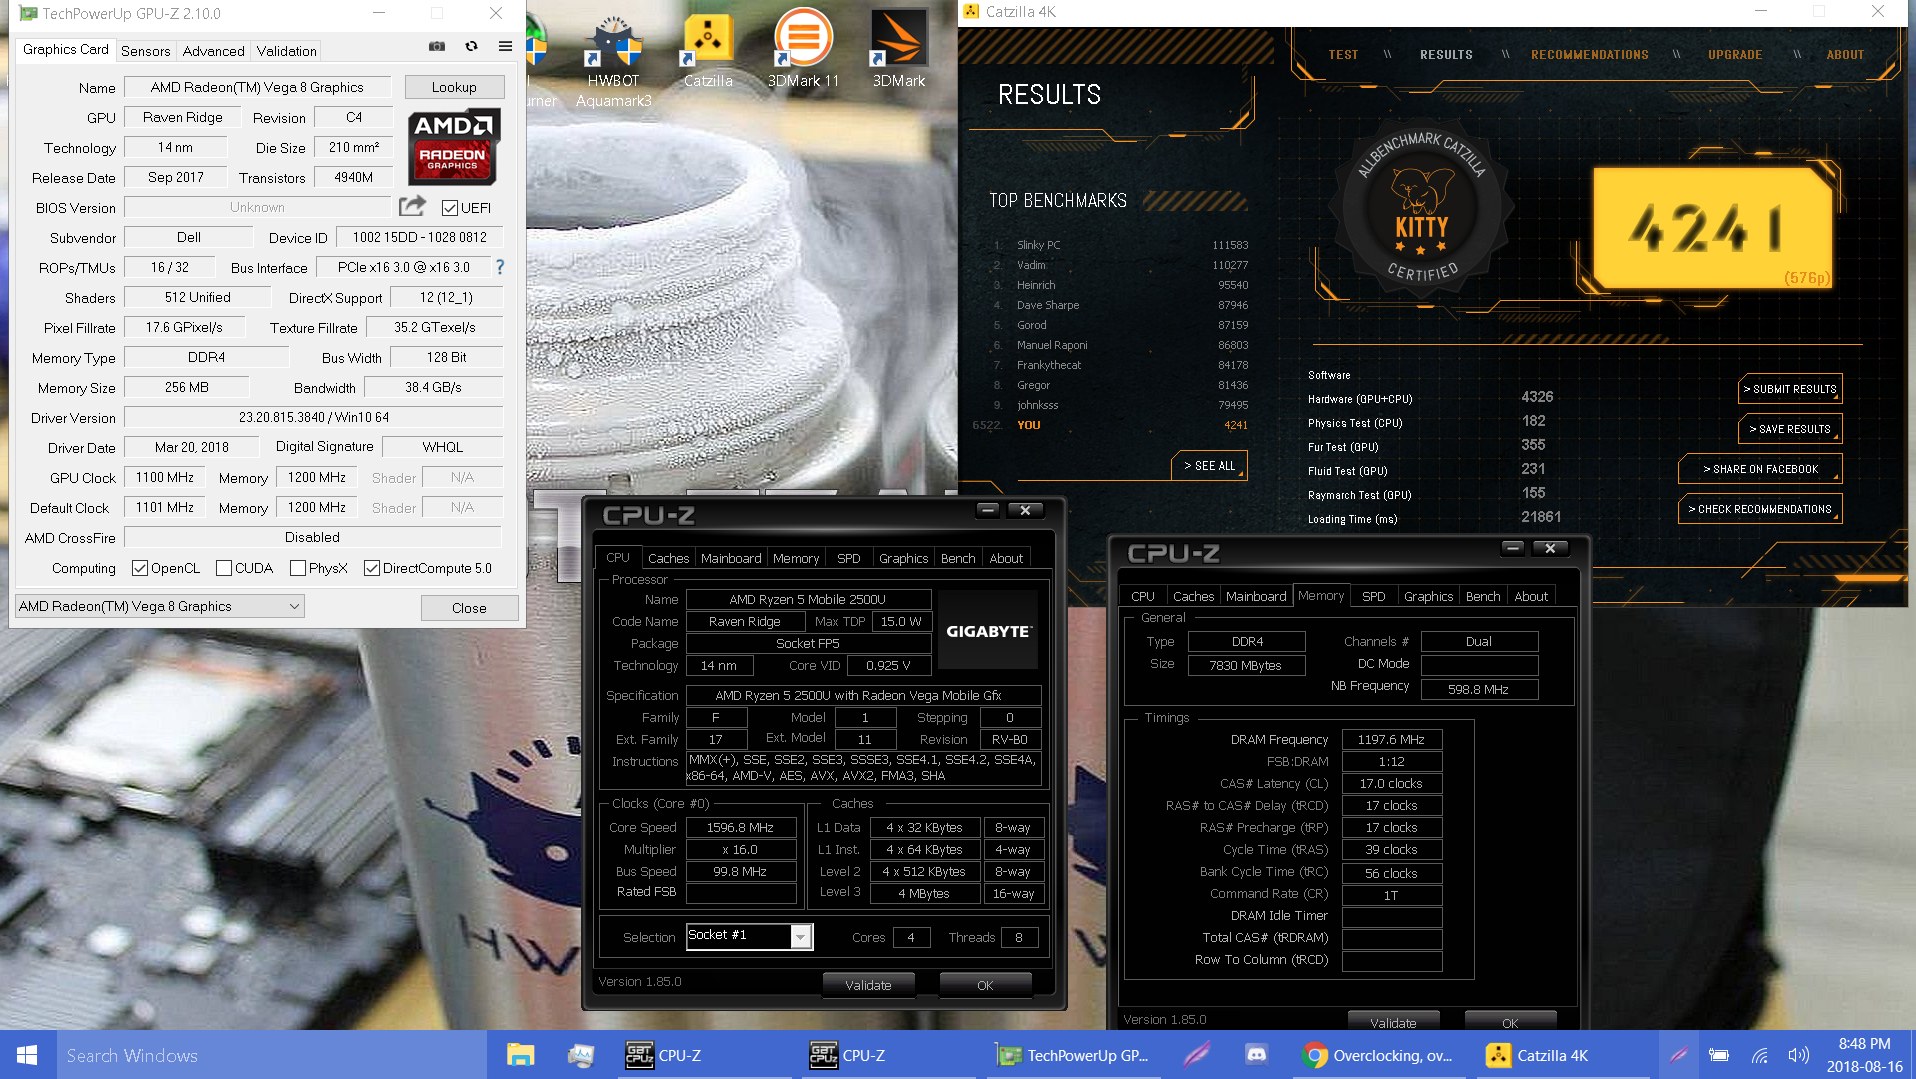Click GPU-Z screenshot camera icon
The height and width of the screenshot is (1079, 1916).
coord(437,46)
